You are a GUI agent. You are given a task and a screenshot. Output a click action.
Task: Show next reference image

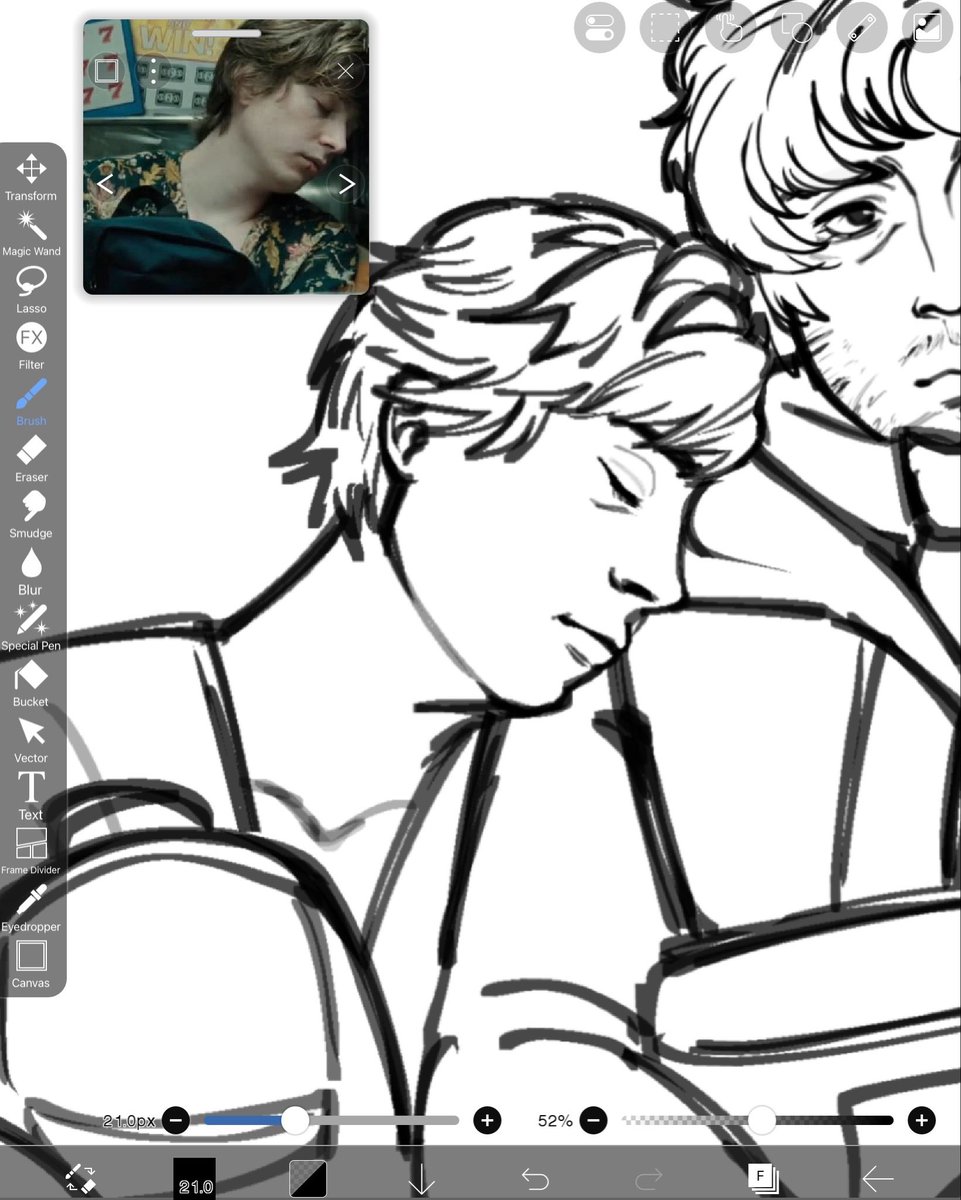tap(346, 184)
